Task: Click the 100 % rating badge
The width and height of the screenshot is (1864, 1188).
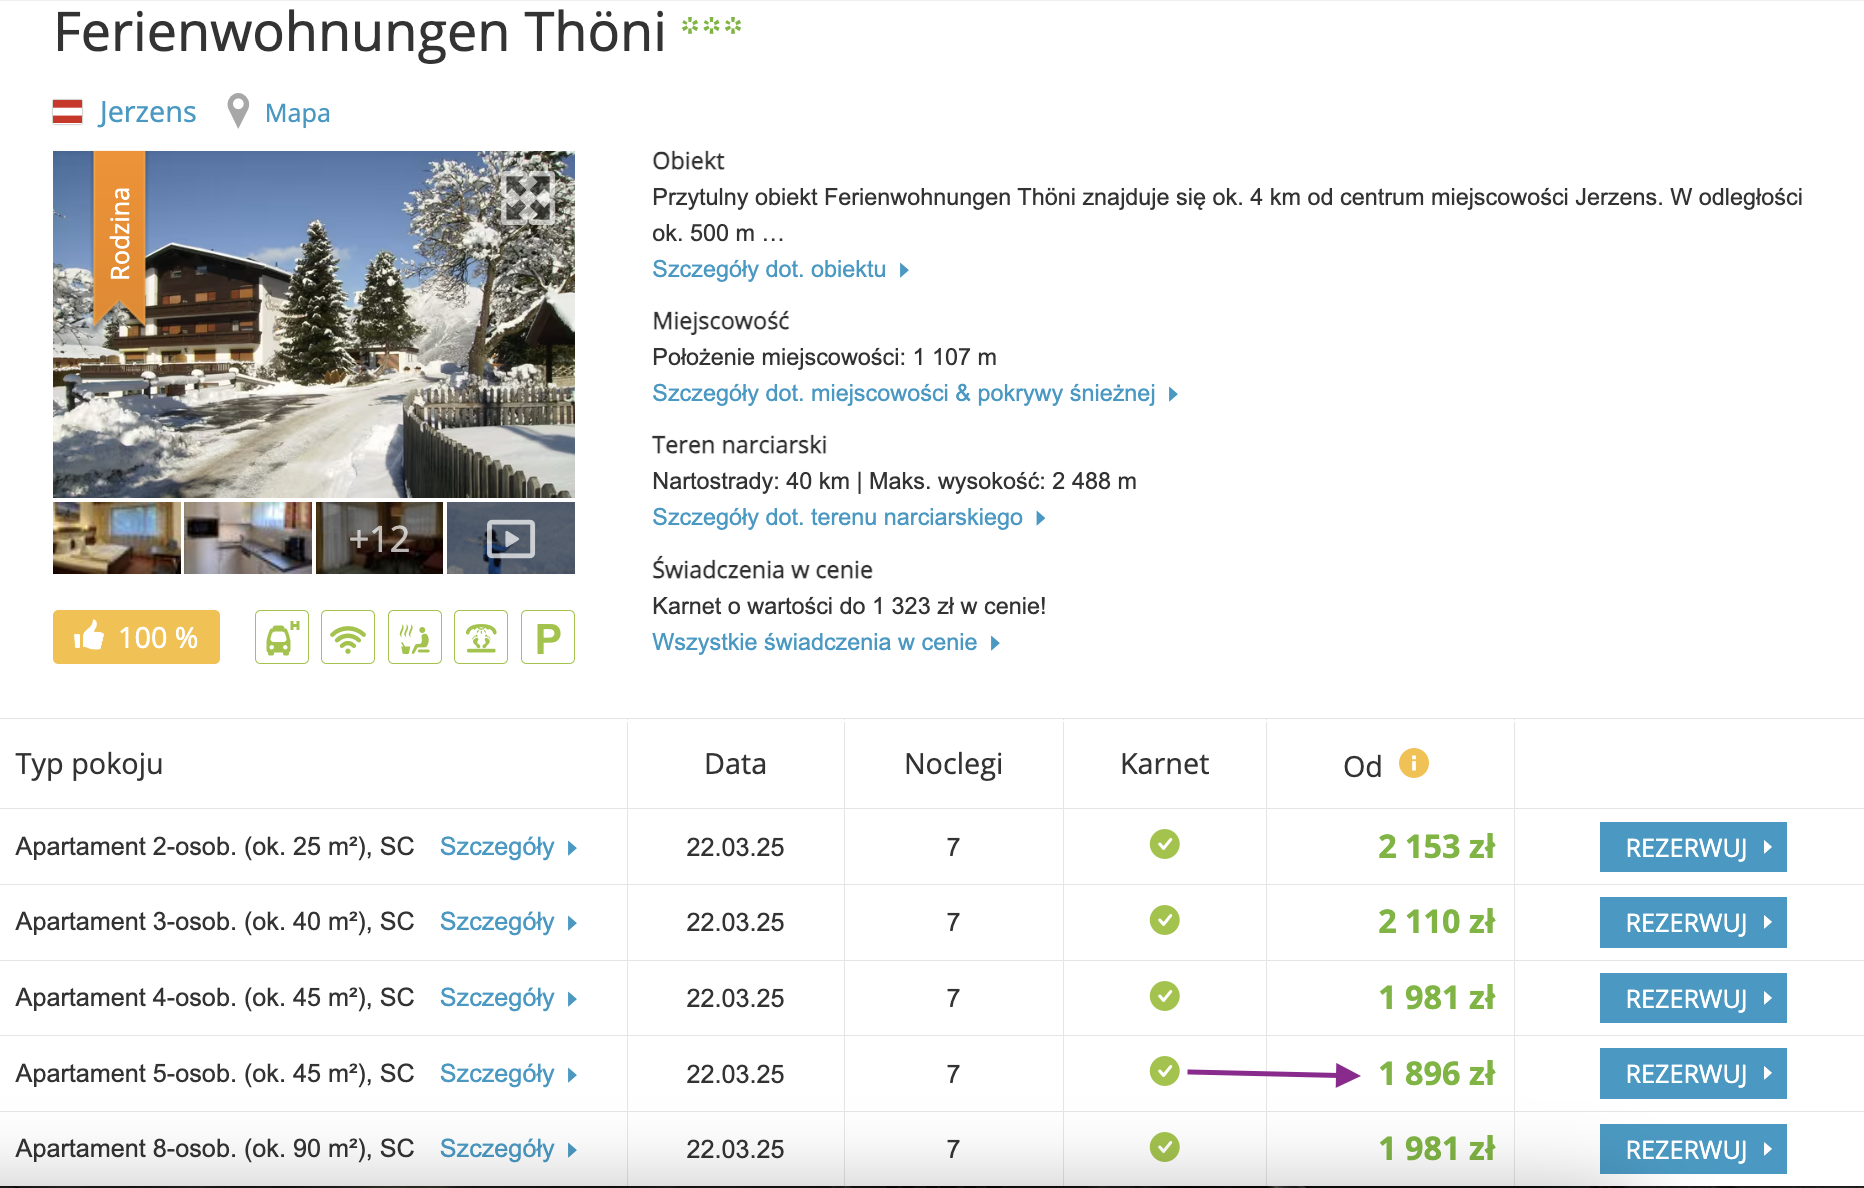Action: pos(136,637)
